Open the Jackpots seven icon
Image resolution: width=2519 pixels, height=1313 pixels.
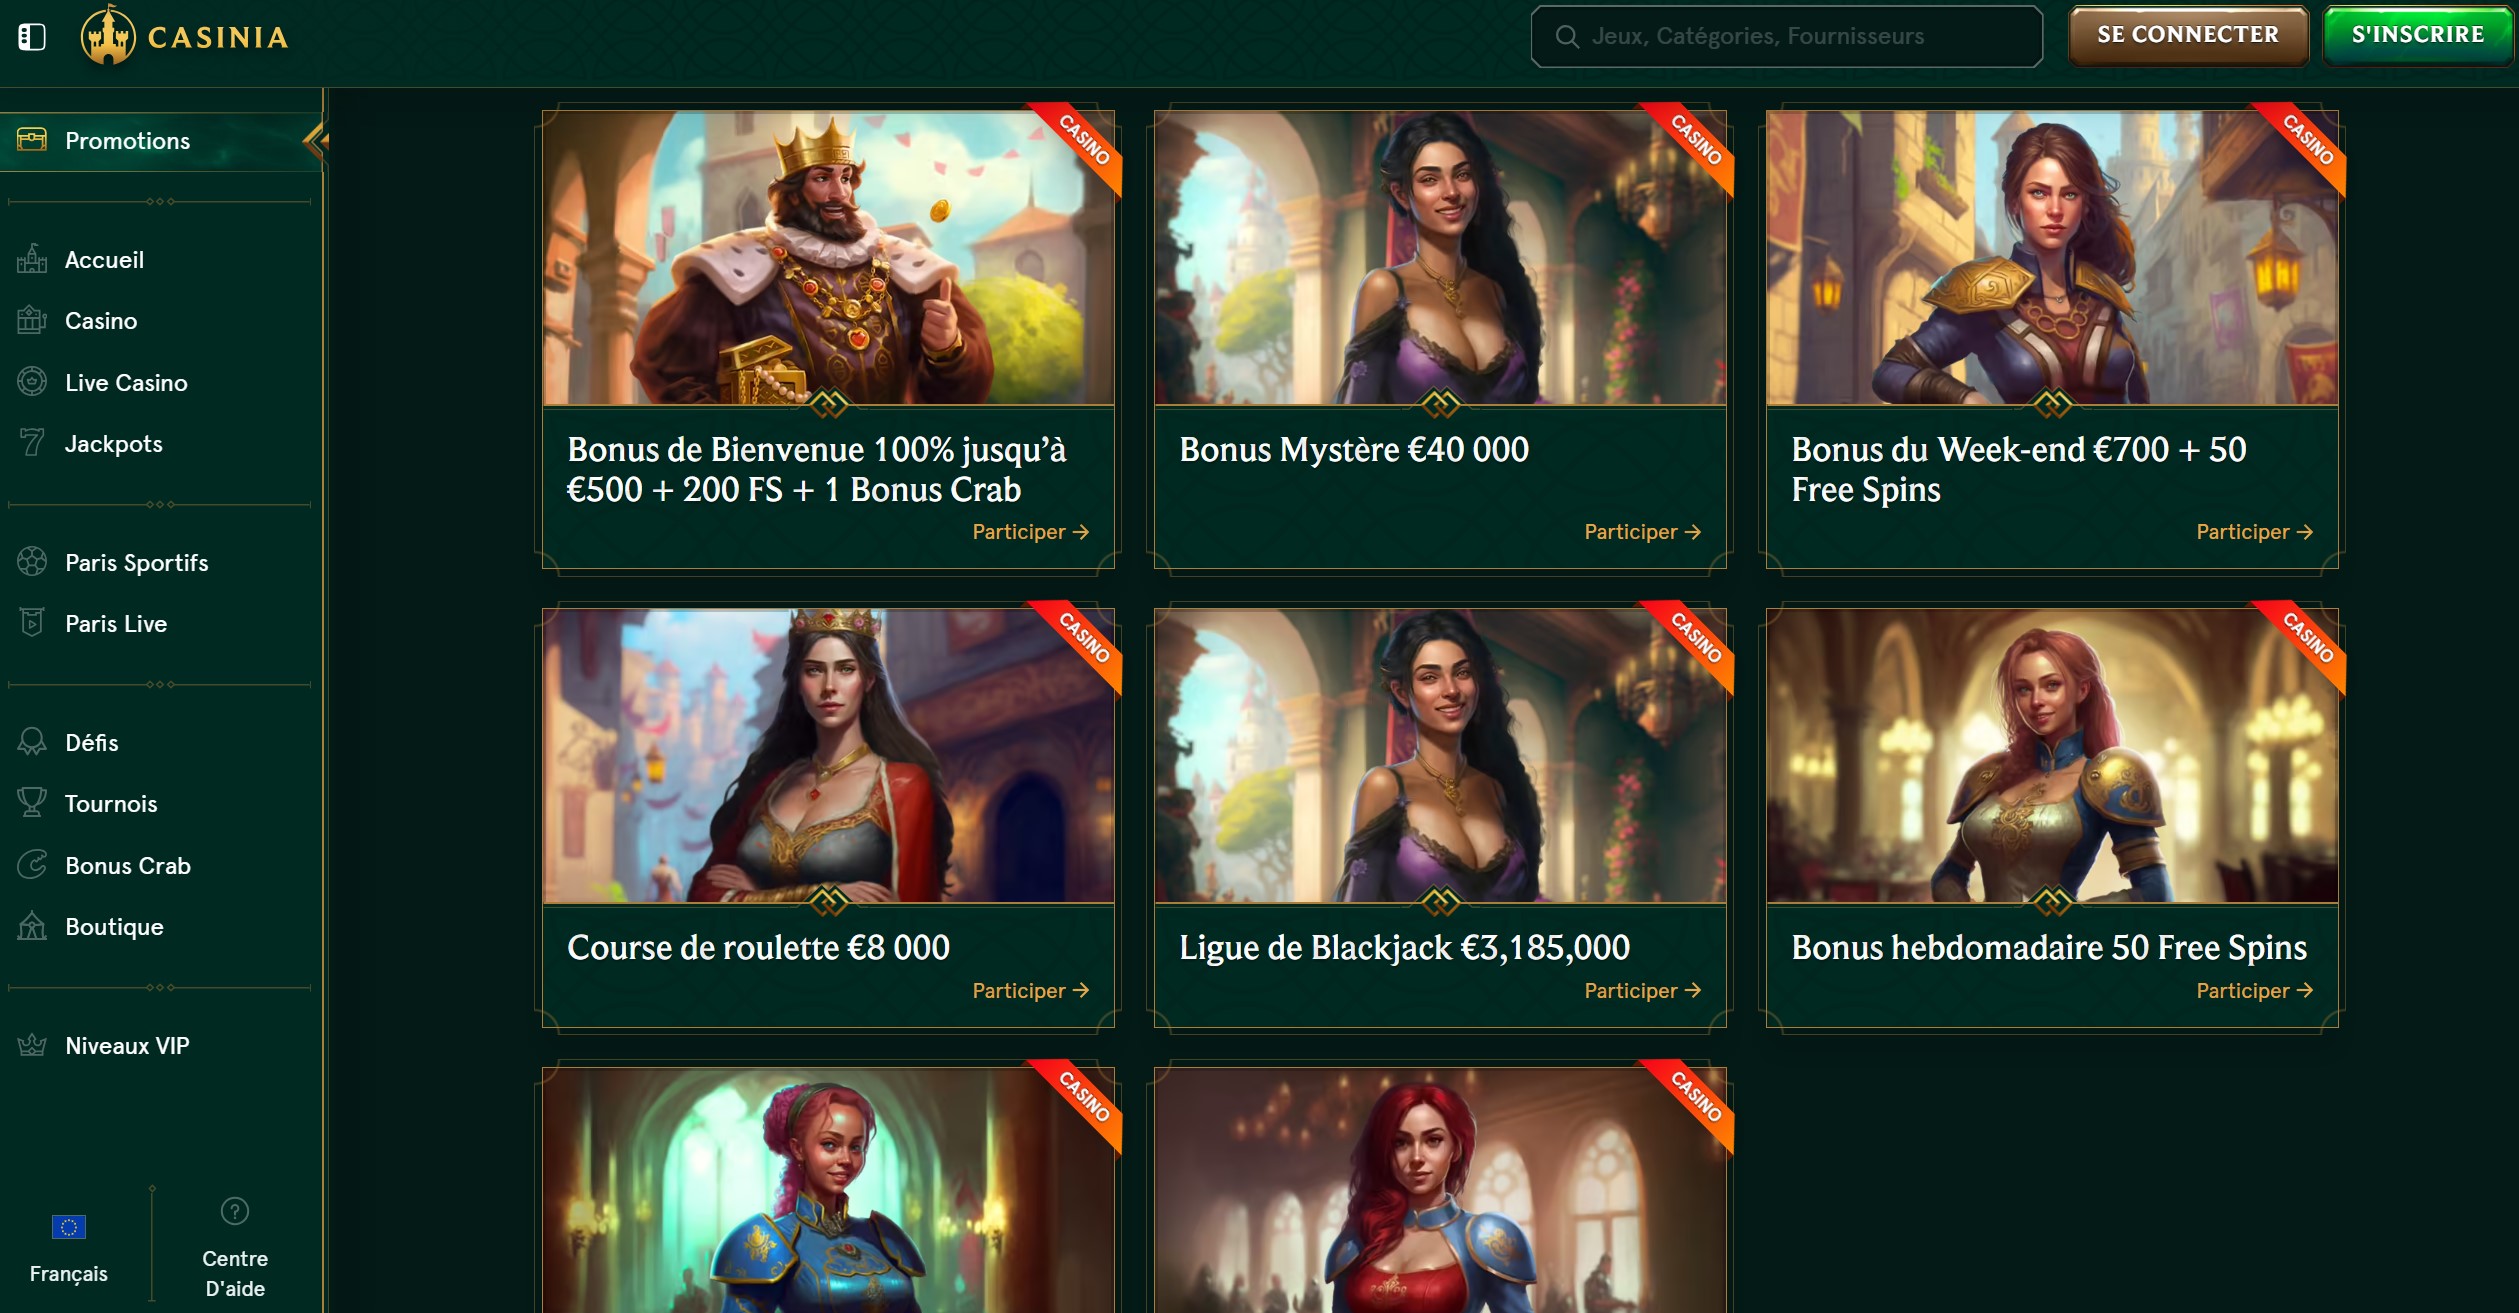(x=32, y=443)
